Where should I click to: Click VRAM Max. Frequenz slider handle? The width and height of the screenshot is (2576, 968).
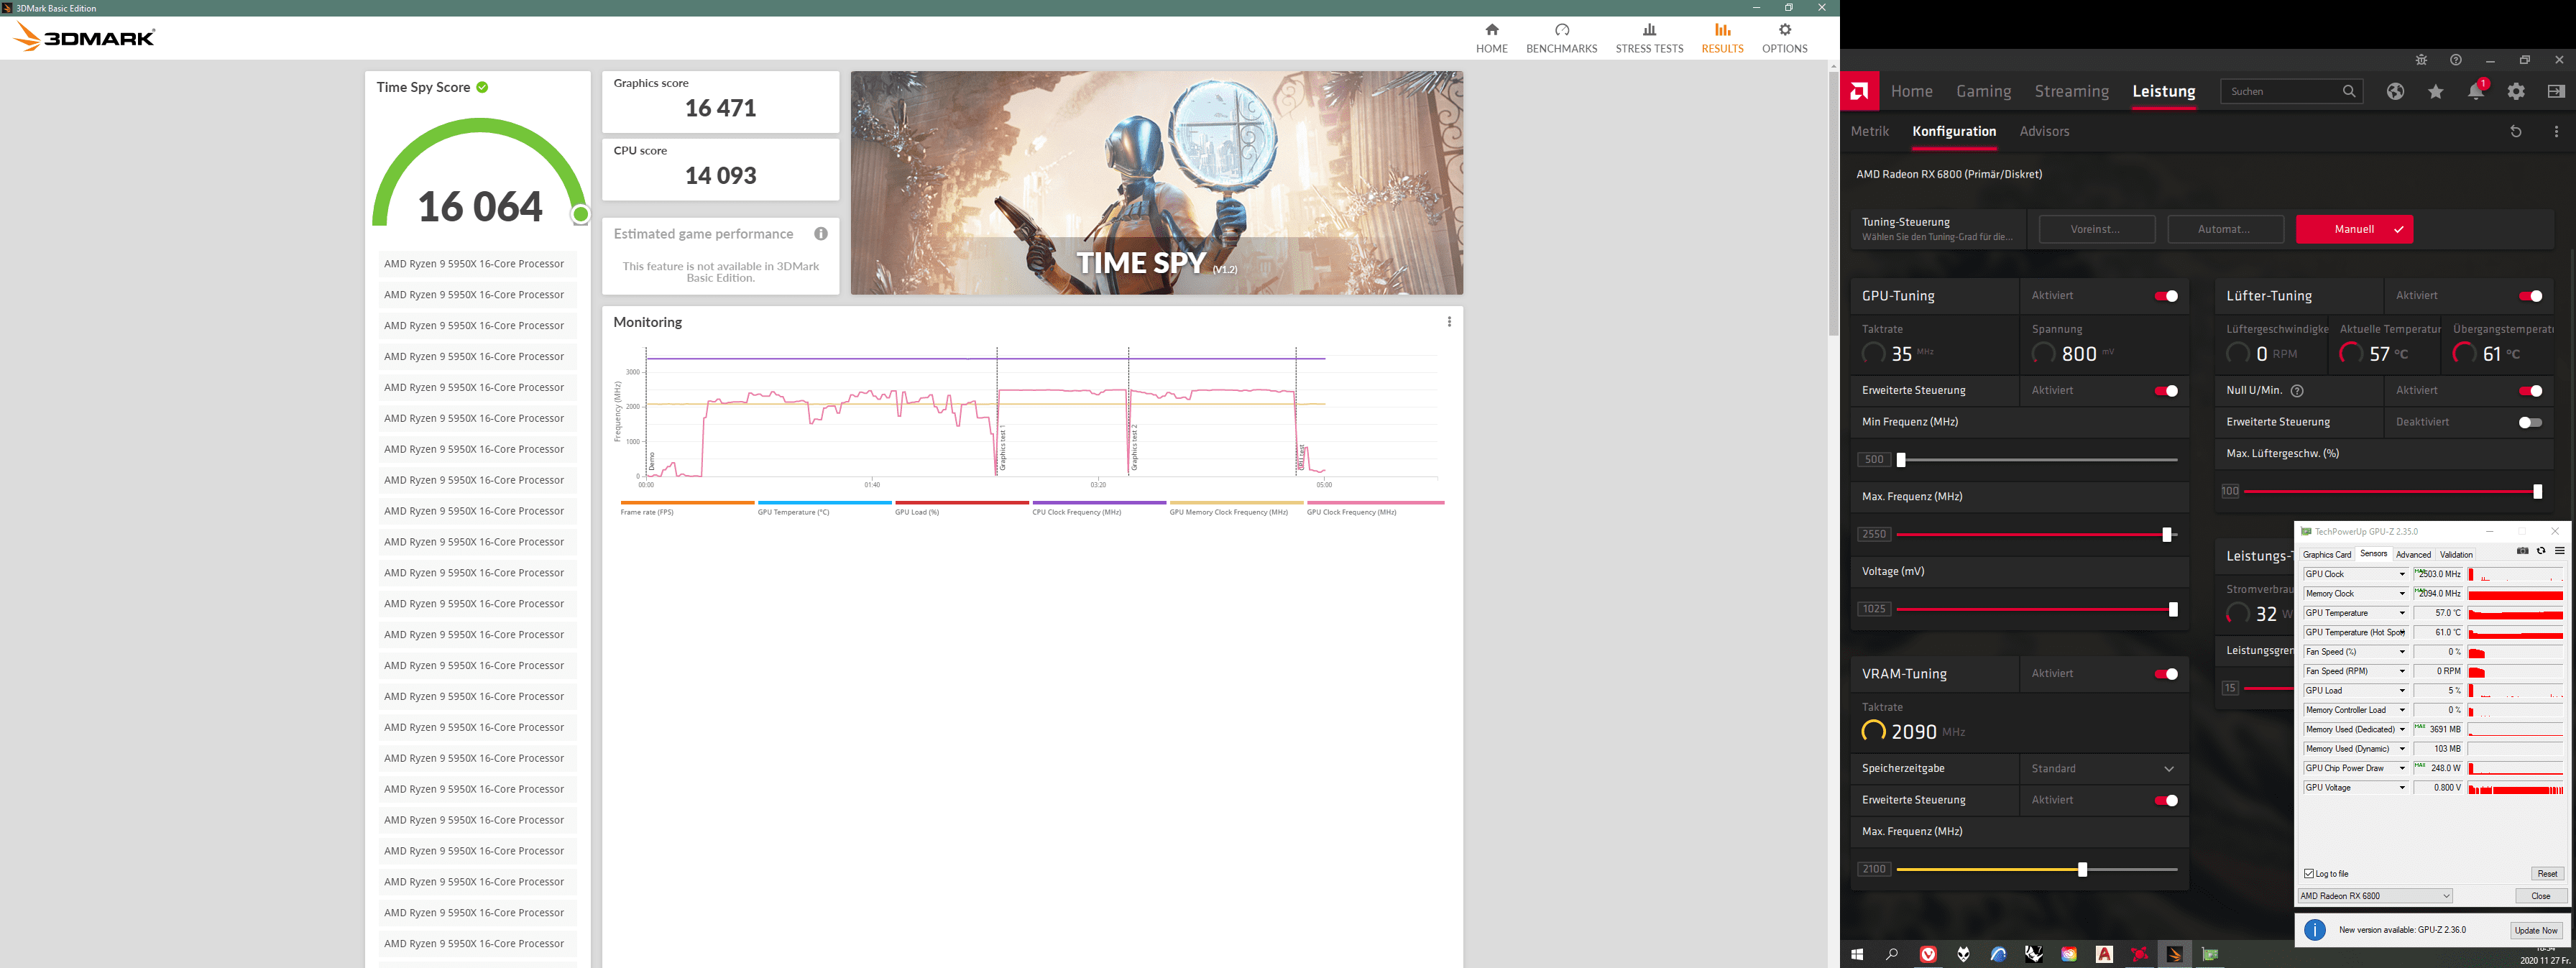point(2082,870)
